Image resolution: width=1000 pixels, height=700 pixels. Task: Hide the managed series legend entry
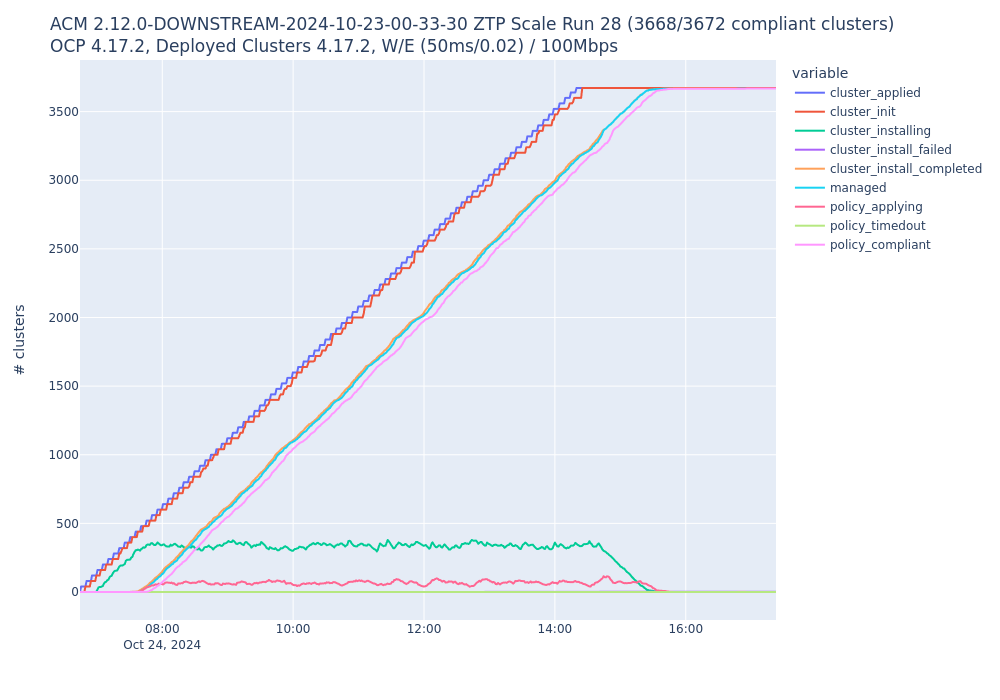click(x=840, y=188)
